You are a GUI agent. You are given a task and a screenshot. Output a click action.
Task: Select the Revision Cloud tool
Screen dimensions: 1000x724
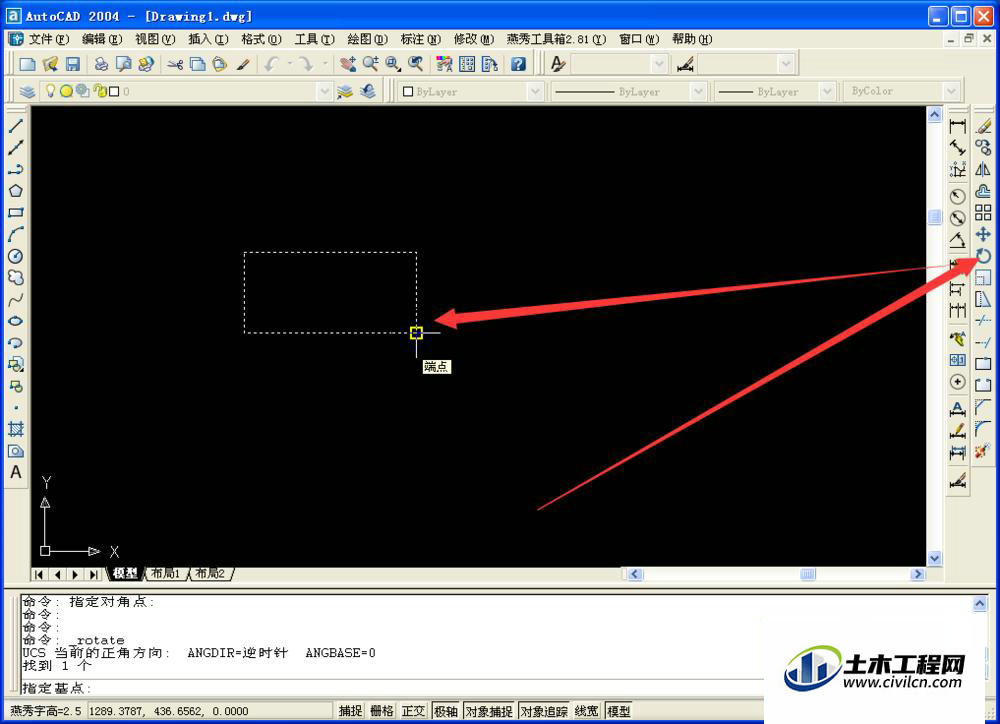coord(16,277)
